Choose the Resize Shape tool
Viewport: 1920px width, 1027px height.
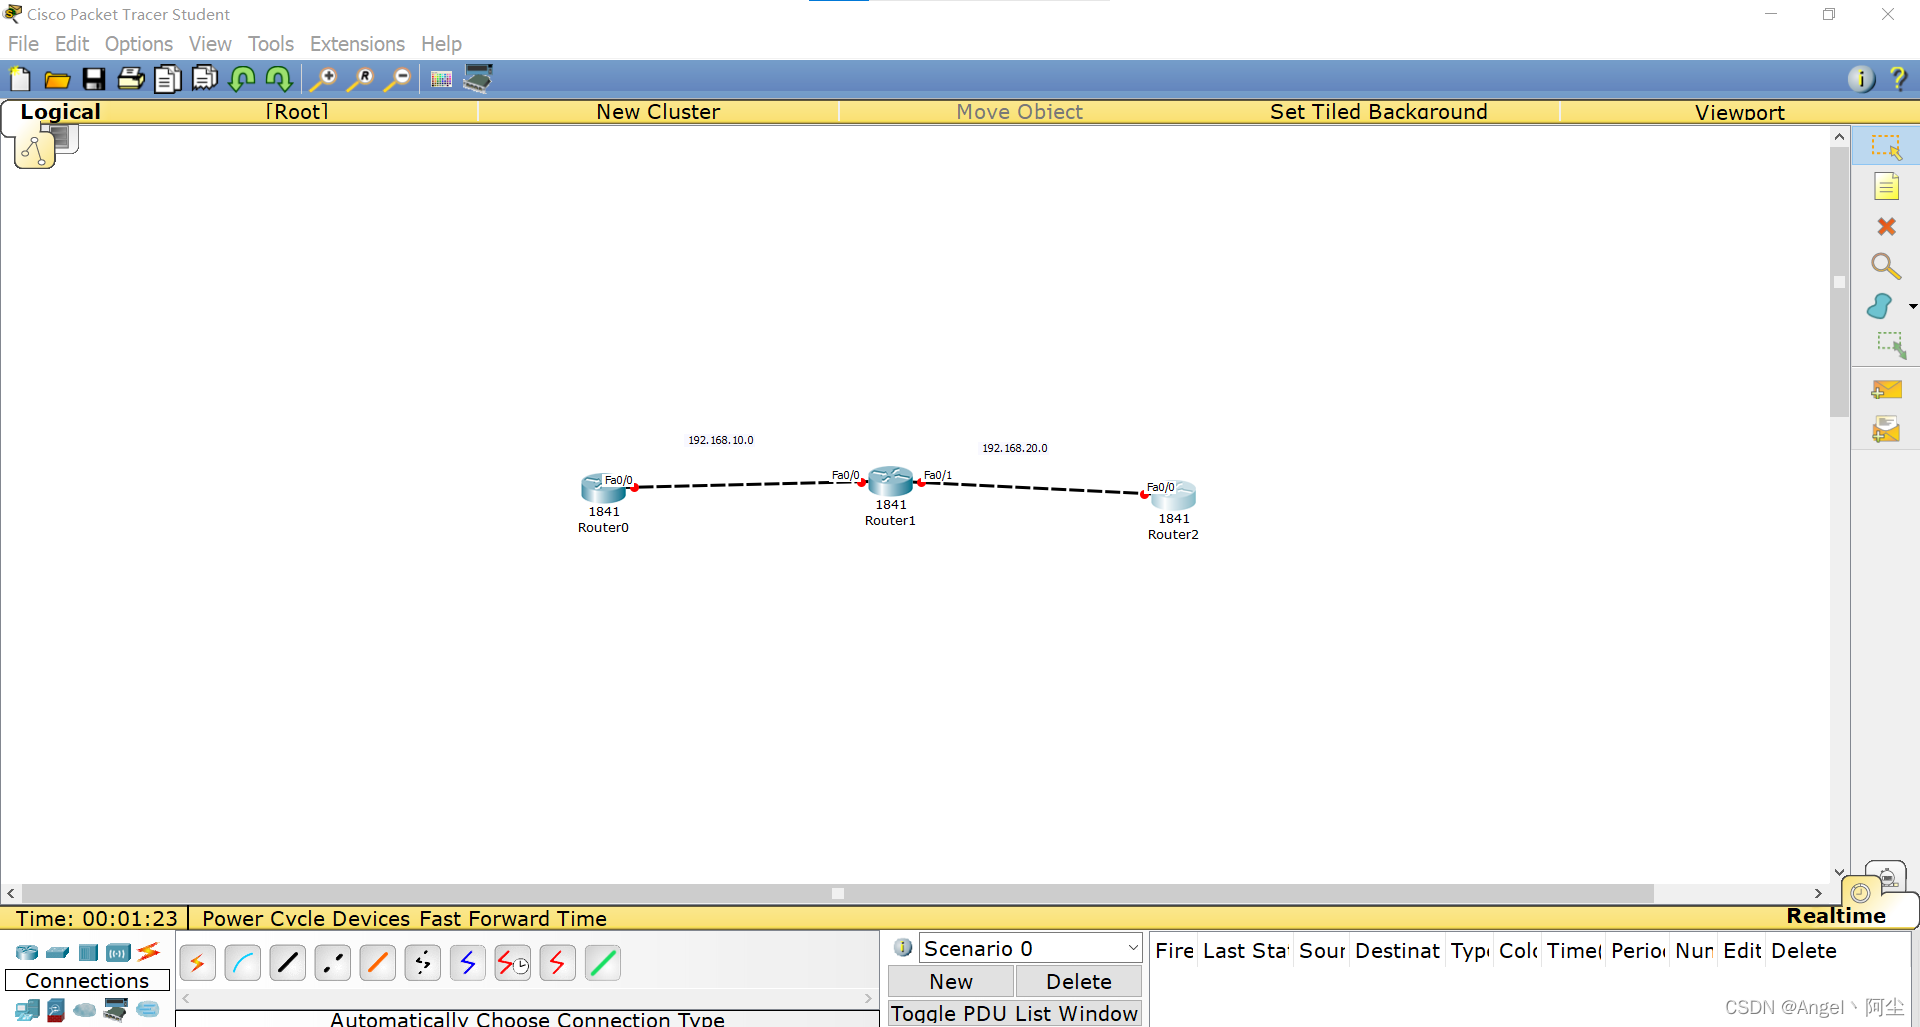1890,346
